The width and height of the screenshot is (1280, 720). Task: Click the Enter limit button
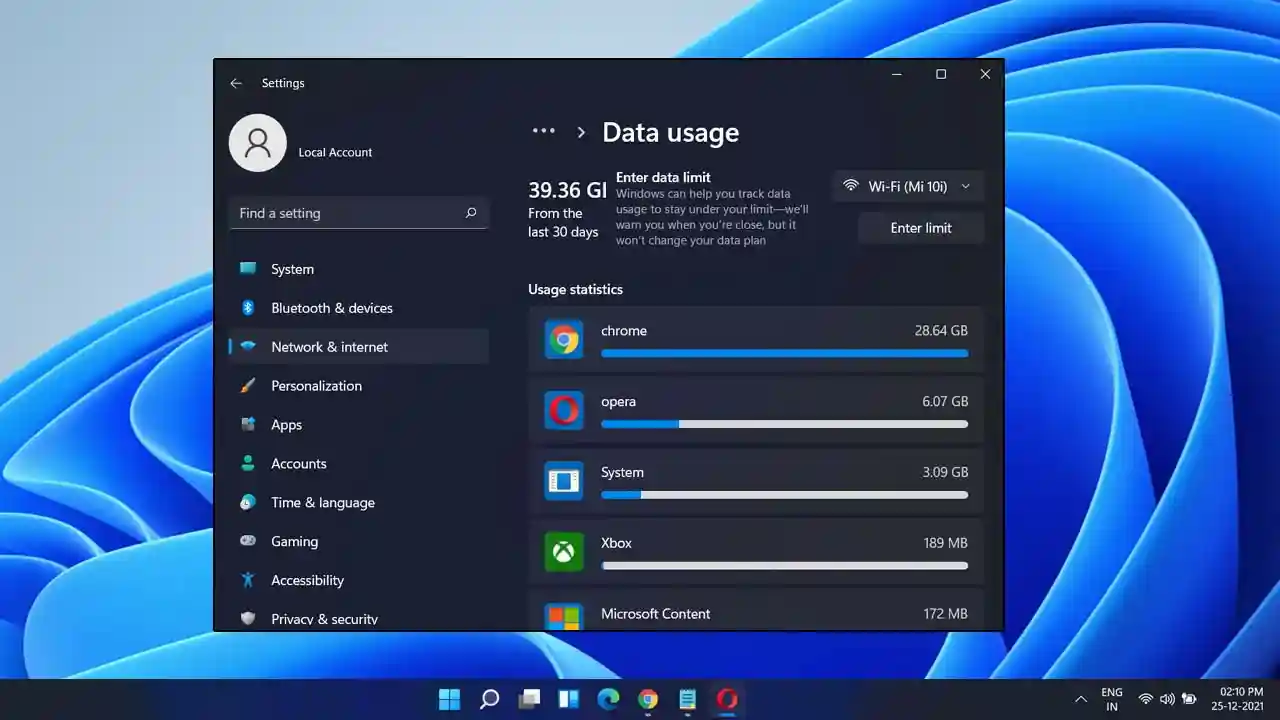click(x=921, y=228)
